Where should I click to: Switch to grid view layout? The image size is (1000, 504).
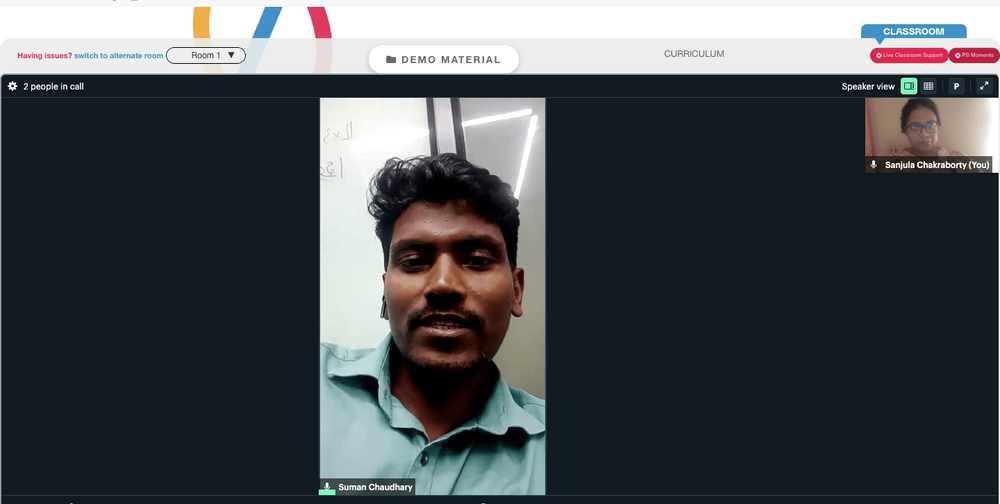tap(929, 86)
